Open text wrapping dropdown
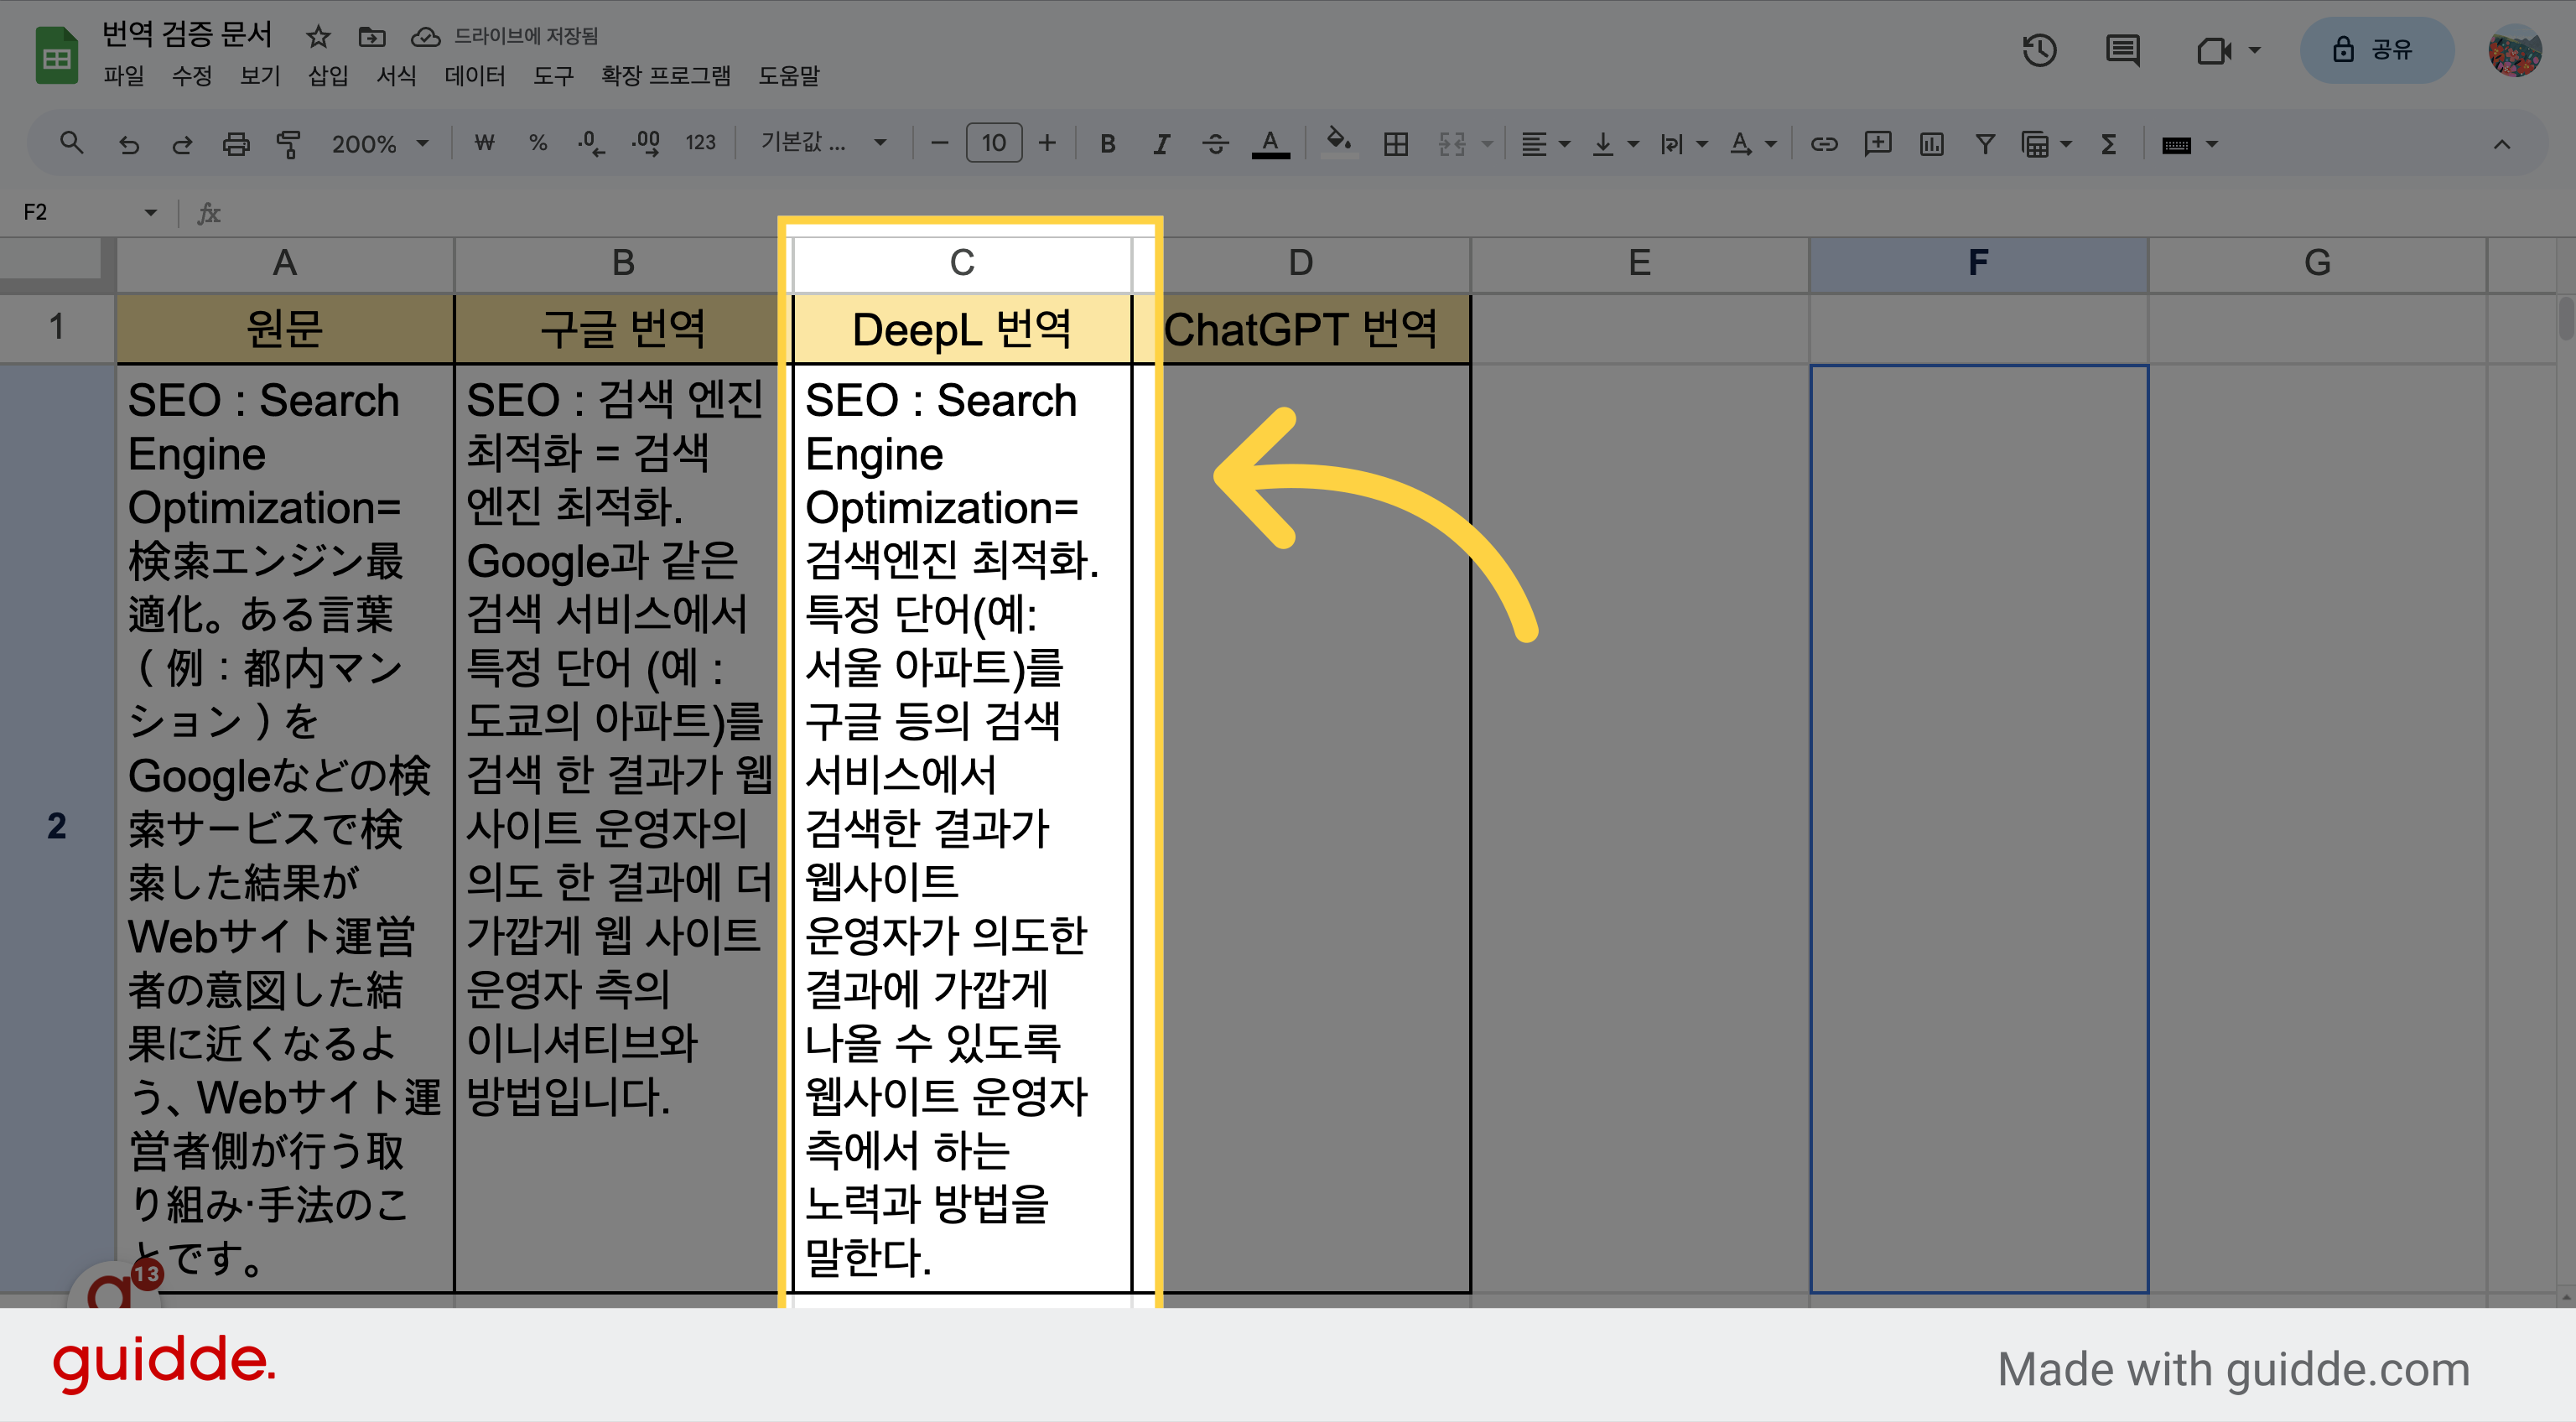Image resolution: width=2576 pixels, height=1422 pixels. (1682, 144)
